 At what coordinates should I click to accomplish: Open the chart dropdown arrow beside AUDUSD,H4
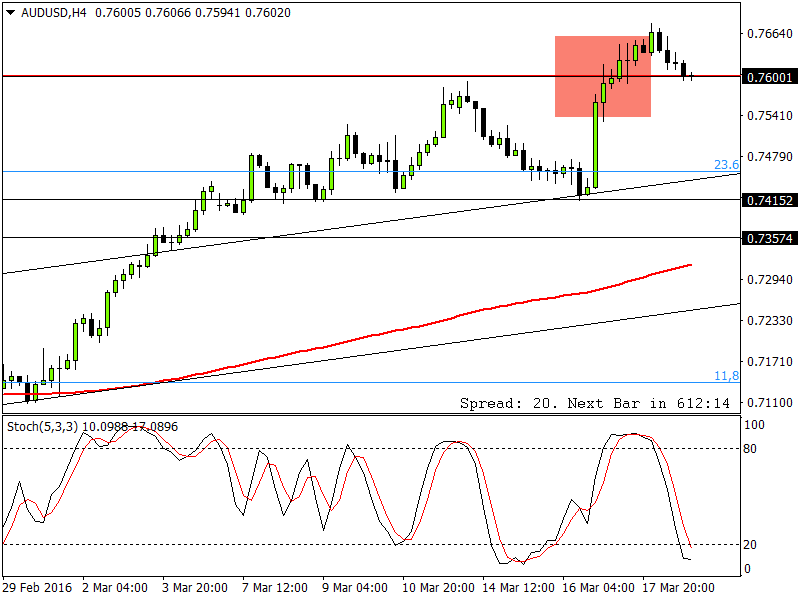click(11, 13)
